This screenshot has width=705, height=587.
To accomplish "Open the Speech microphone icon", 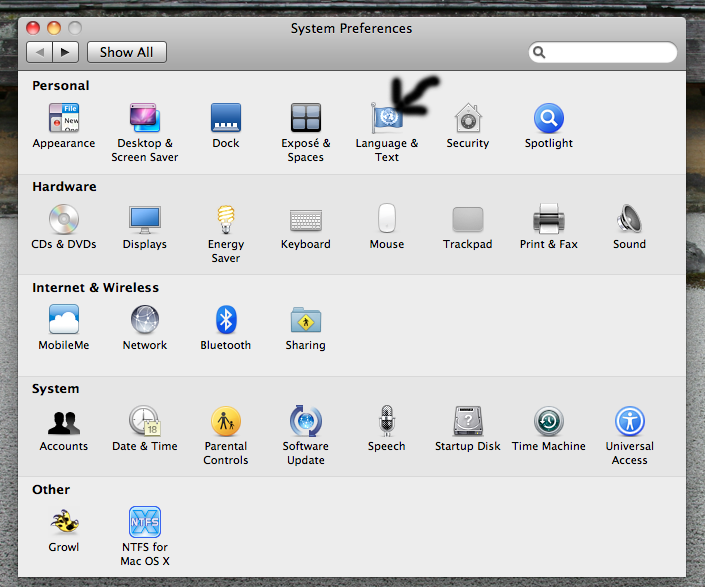I will (387, 421).
